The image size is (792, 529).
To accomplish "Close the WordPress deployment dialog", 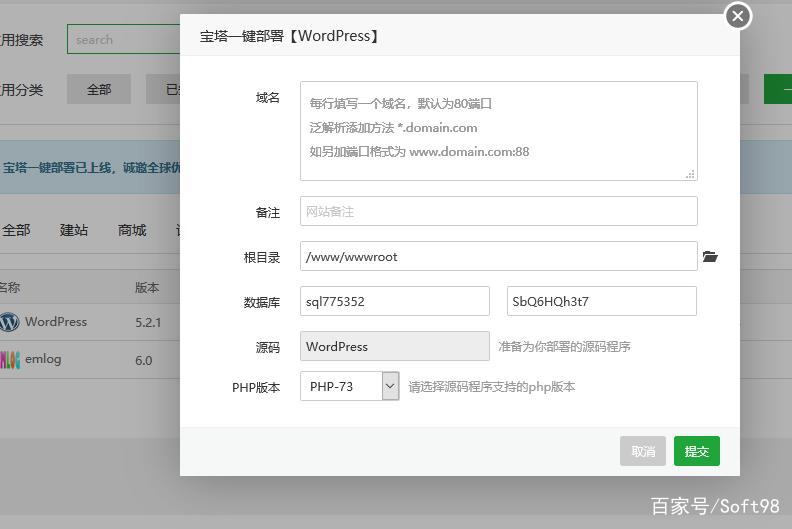I will [738, 16].
